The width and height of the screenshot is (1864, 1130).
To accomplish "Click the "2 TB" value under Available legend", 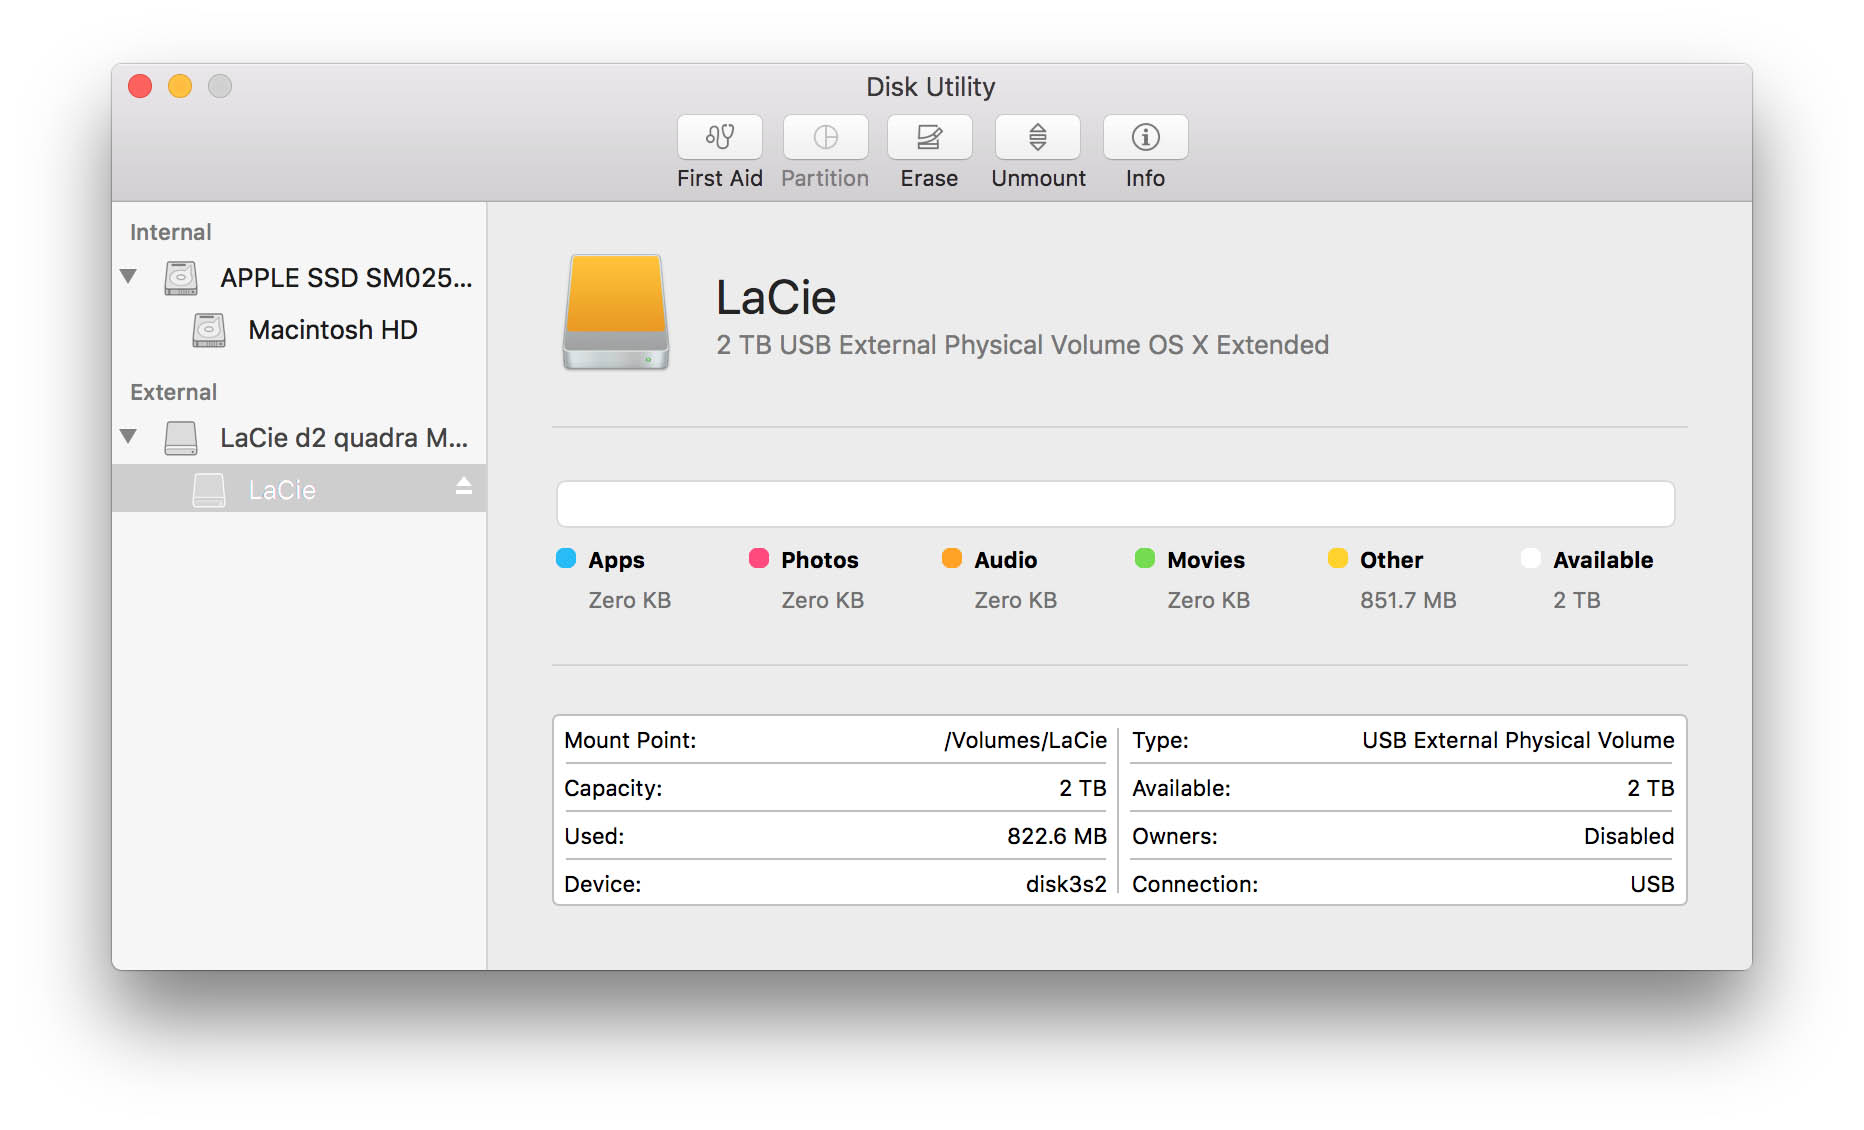I will coord(1577,601).
